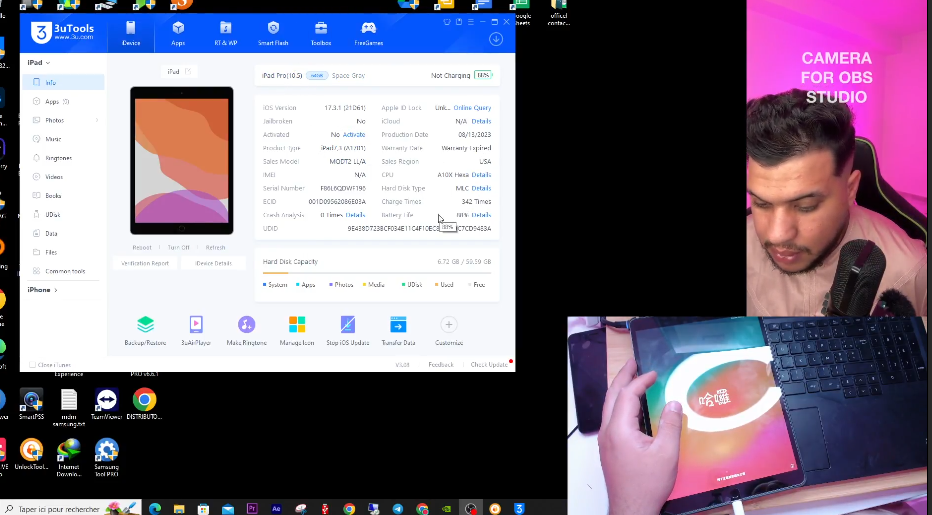
Task: Open Samsung Tool PRO desktop shortcut
Action: click(107, 457)
